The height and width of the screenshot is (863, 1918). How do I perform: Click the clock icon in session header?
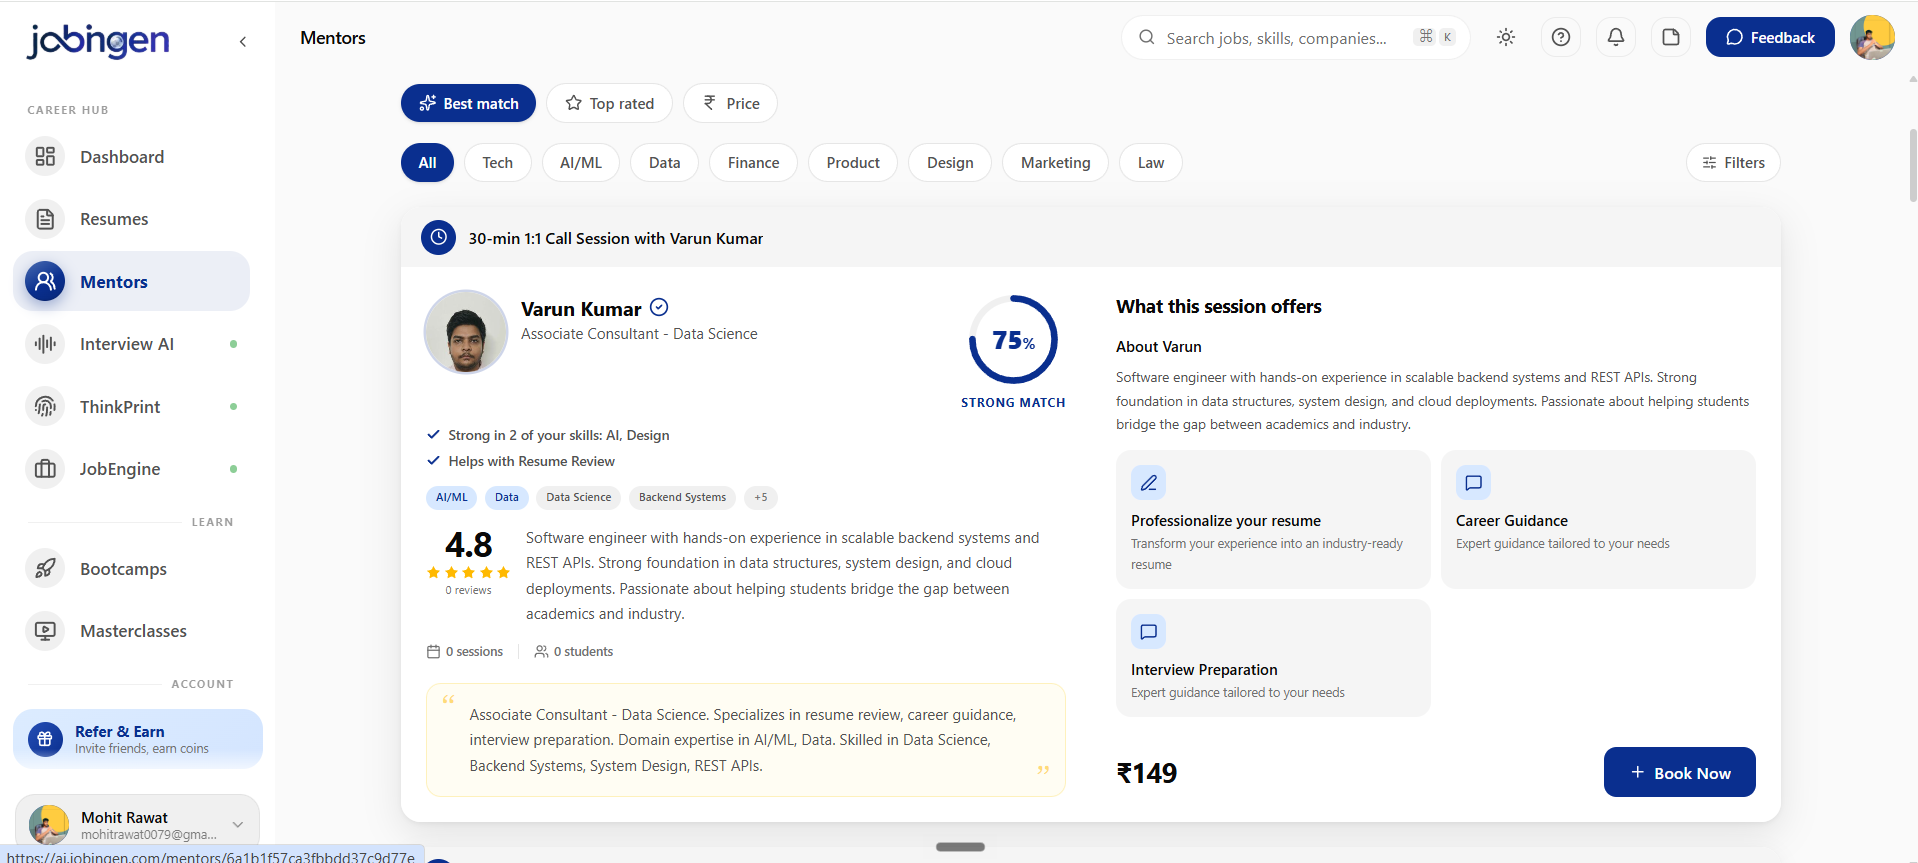438,238
